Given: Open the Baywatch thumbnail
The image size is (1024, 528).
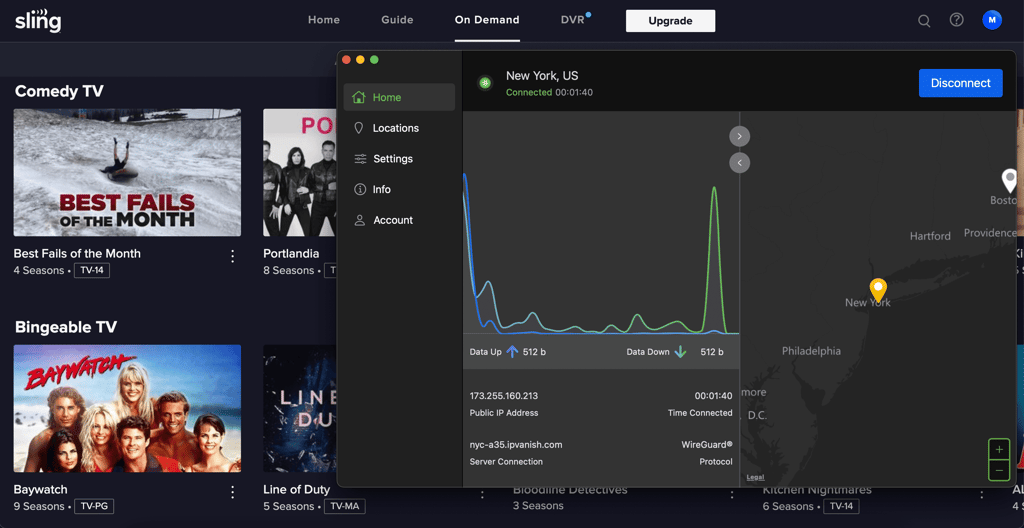Looking at the screenshot, I should tap(127, 408).
